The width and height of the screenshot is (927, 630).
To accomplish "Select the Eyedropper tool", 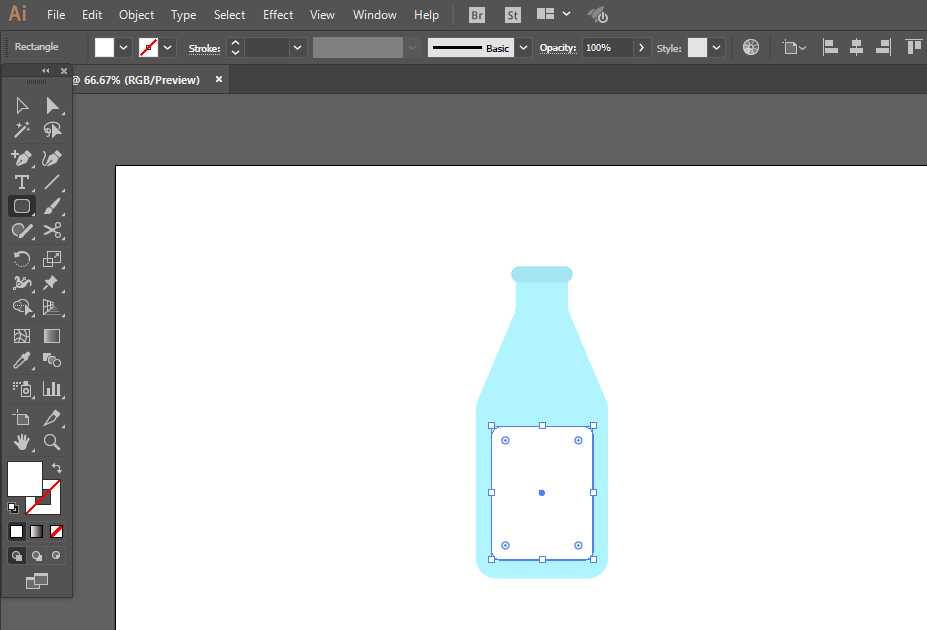I will click(21, 360).
